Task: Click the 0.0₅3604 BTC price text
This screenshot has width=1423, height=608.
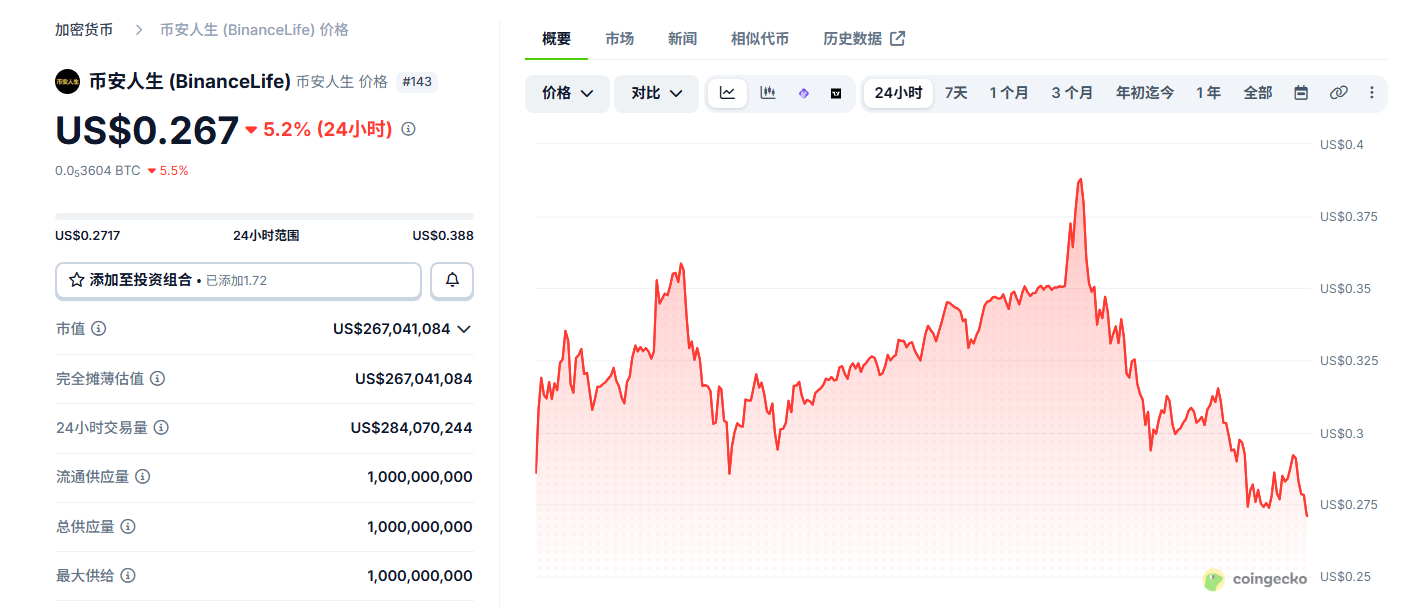Action: click(98, 171)
